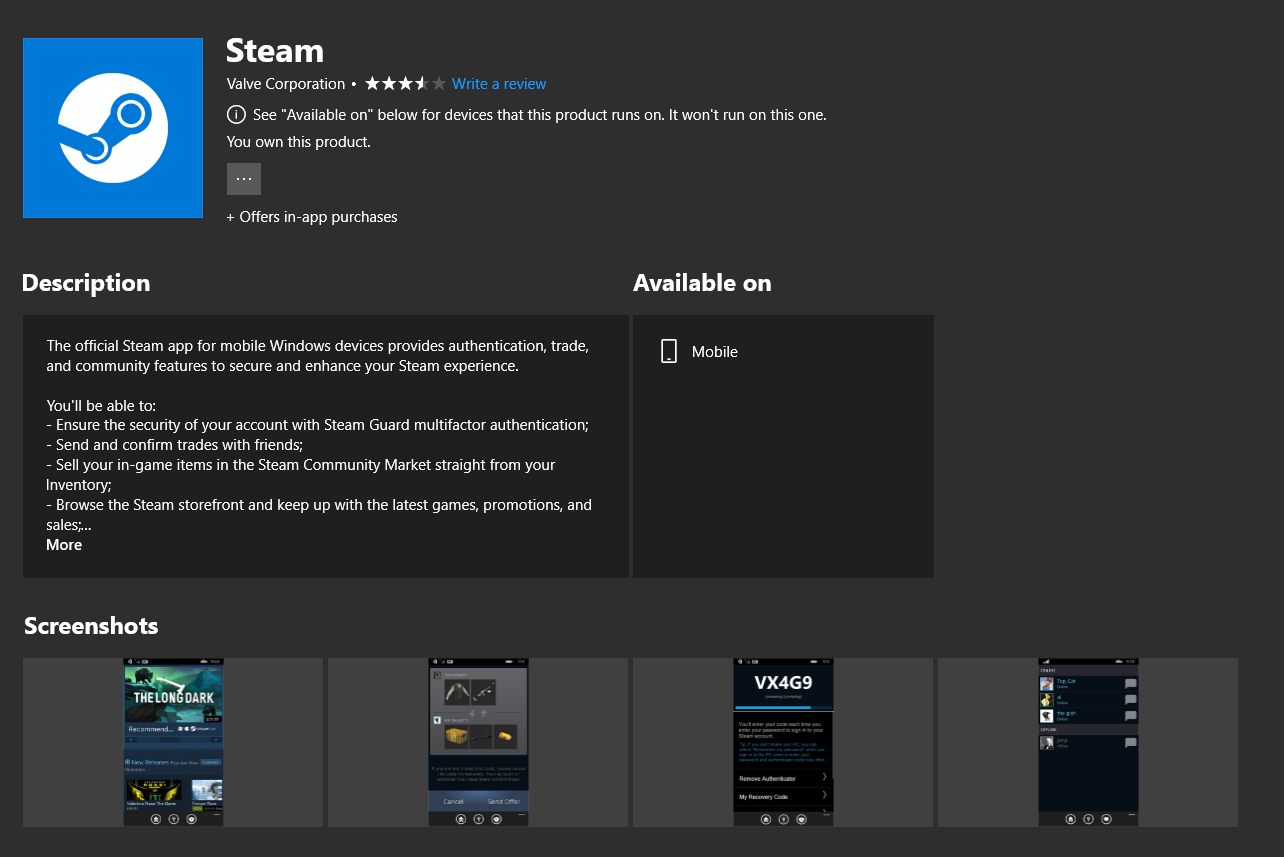1284x857 pixels.
Task: Open the trade offer screenshot
Action: coord(478,742)
